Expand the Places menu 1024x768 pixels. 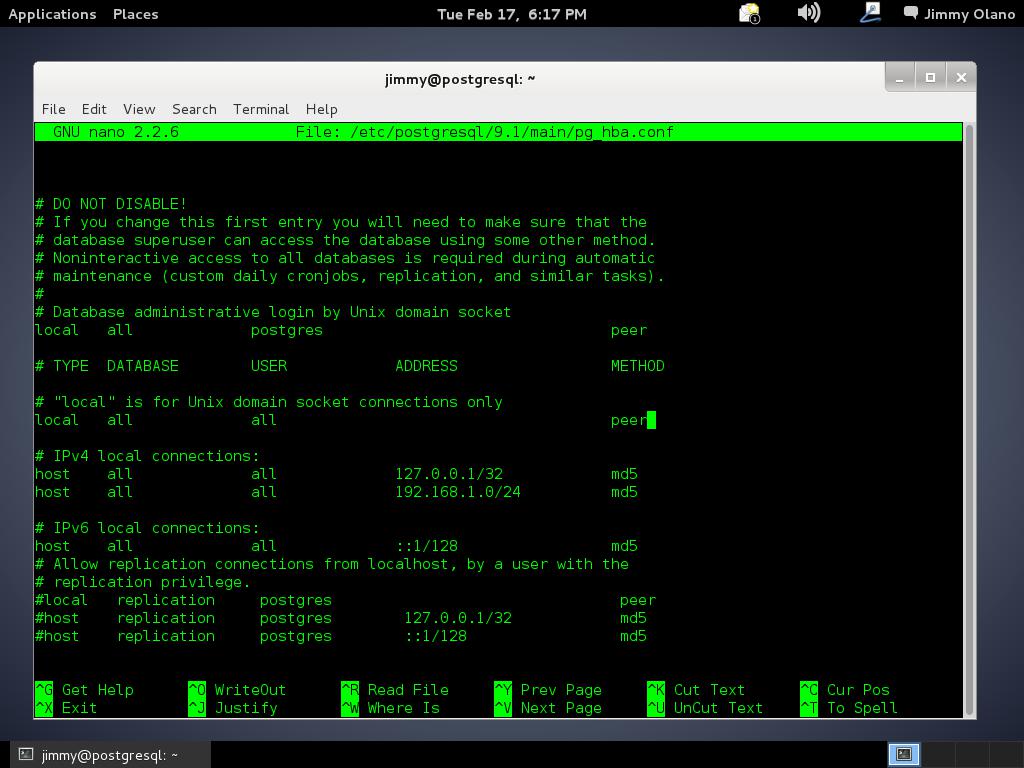135,14
